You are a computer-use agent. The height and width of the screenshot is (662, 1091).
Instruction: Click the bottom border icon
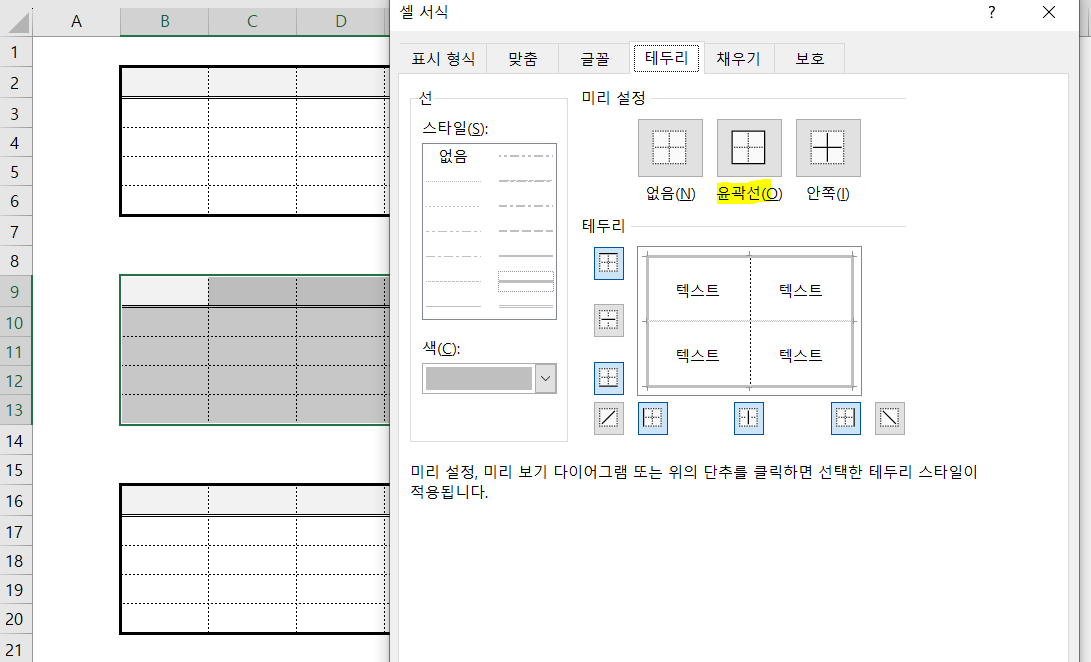[609, 378]
